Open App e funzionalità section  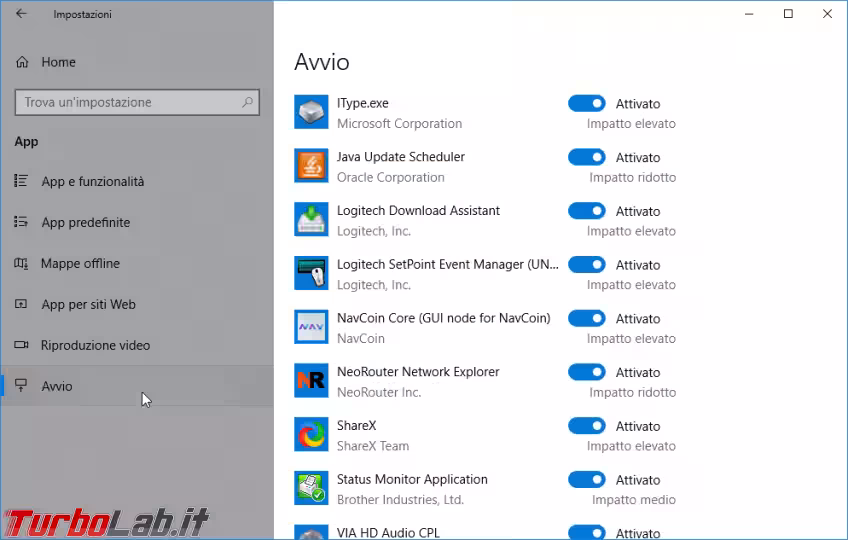[137, 181]
